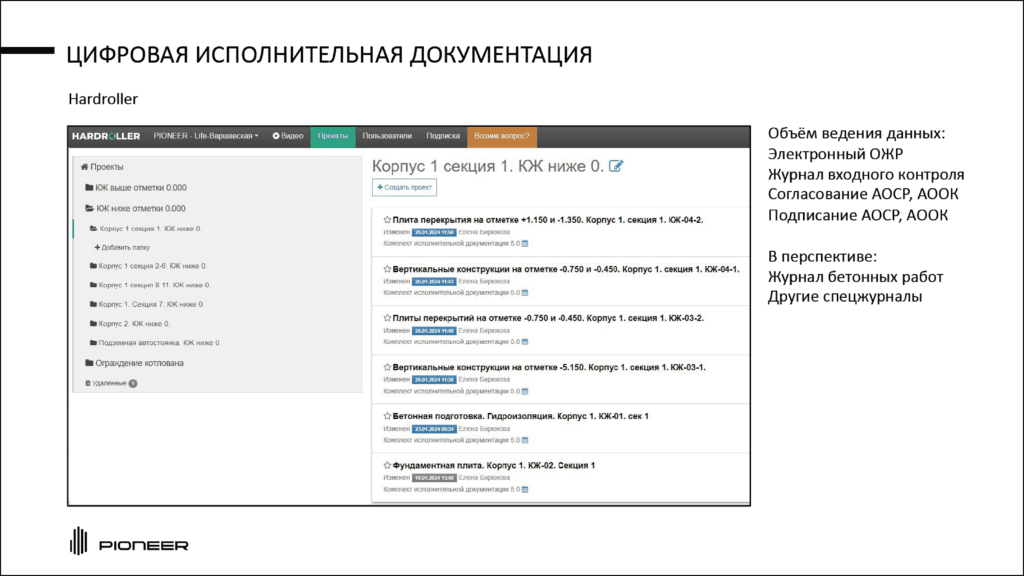The width and height of the screenshot is (1024, 576).
Task: Open the 'PIONEER - Life-Варшавская' dropdown
Action: tap(205, 135)
